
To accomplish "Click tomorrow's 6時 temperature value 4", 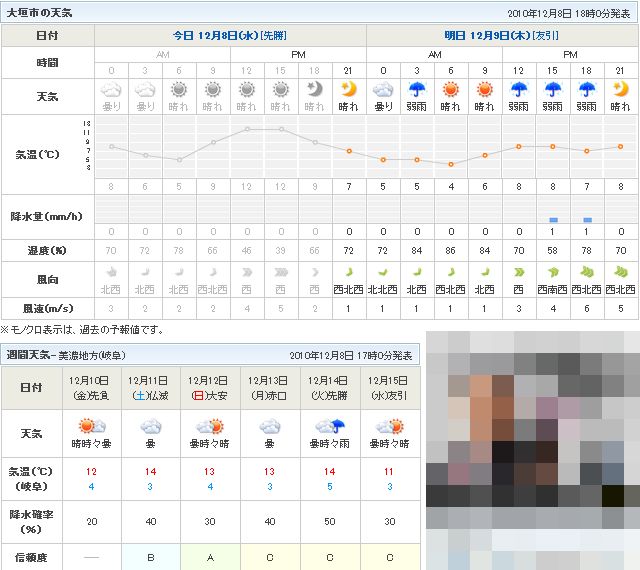I will [x=451, y=187].
